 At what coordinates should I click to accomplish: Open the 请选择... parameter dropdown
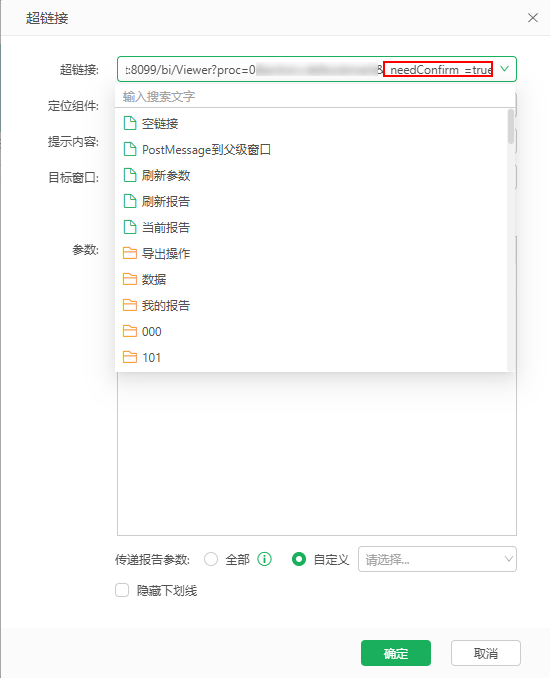pyautogui.click(x=437, y=559)
